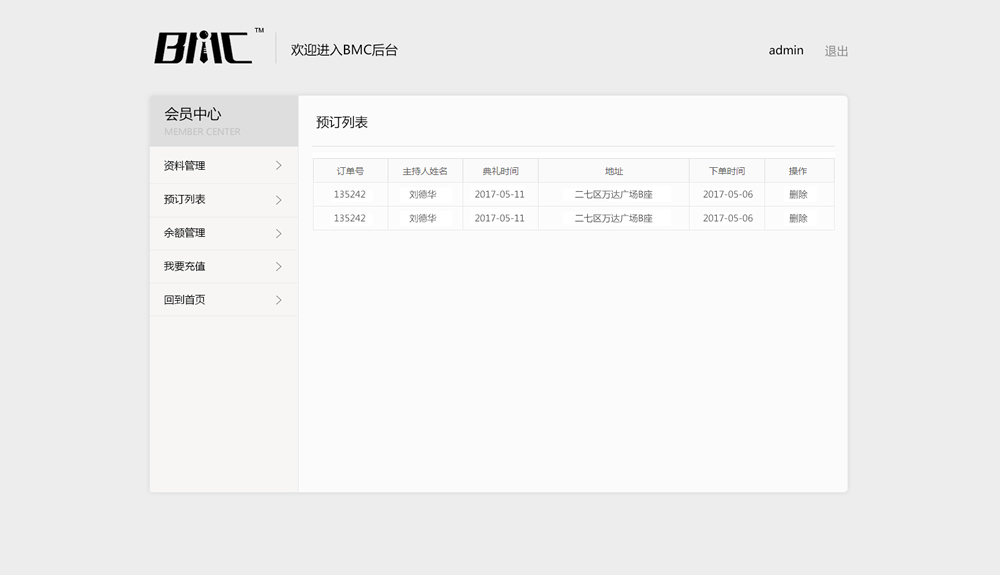Click the 订单号 column header
Screen dimensions: 1000x575
coord(350,171)
